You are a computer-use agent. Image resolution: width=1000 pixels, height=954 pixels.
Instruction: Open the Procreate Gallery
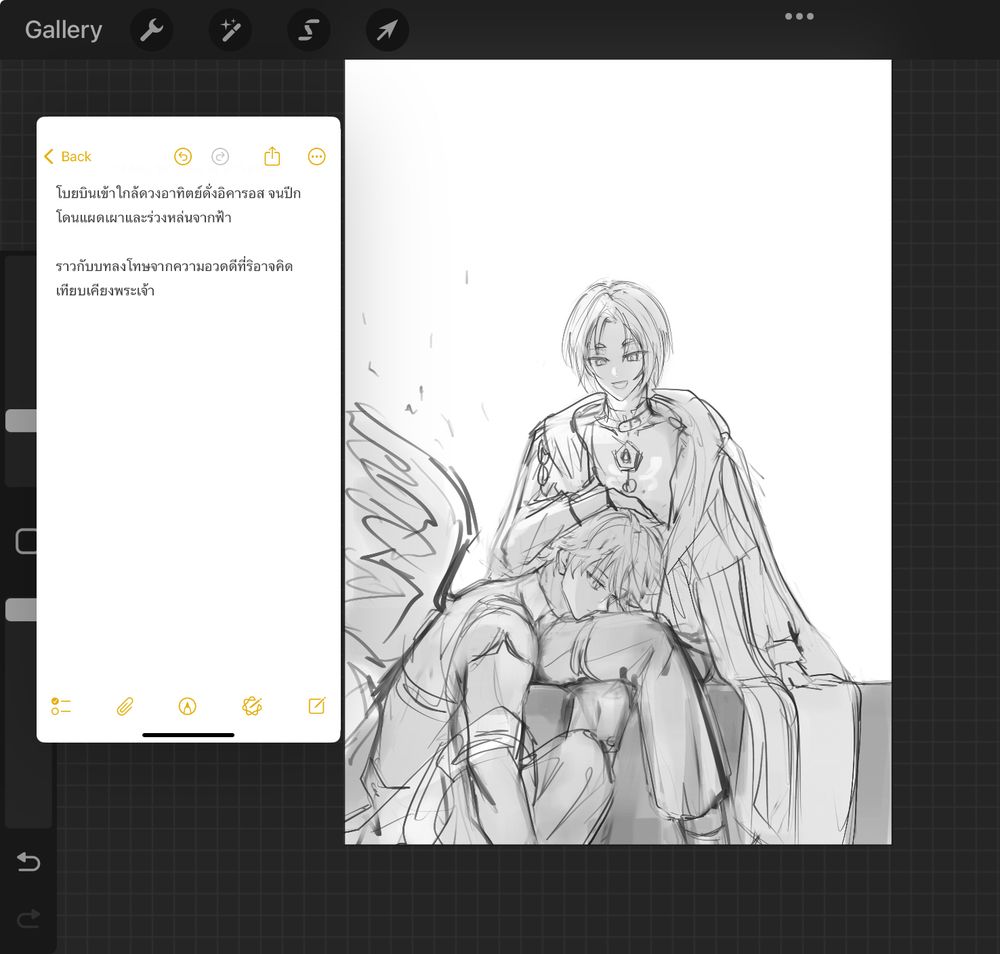(63, 30)
